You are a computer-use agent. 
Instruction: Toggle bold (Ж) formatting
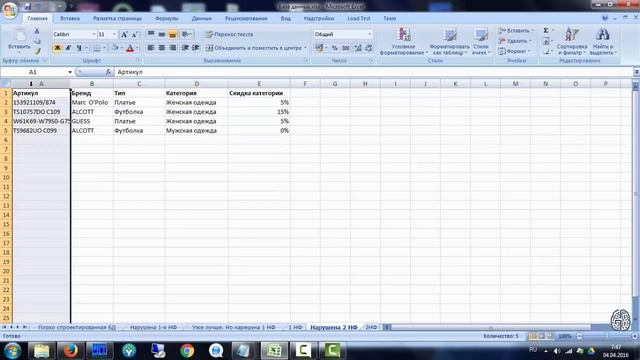click(x=58, y=48)
